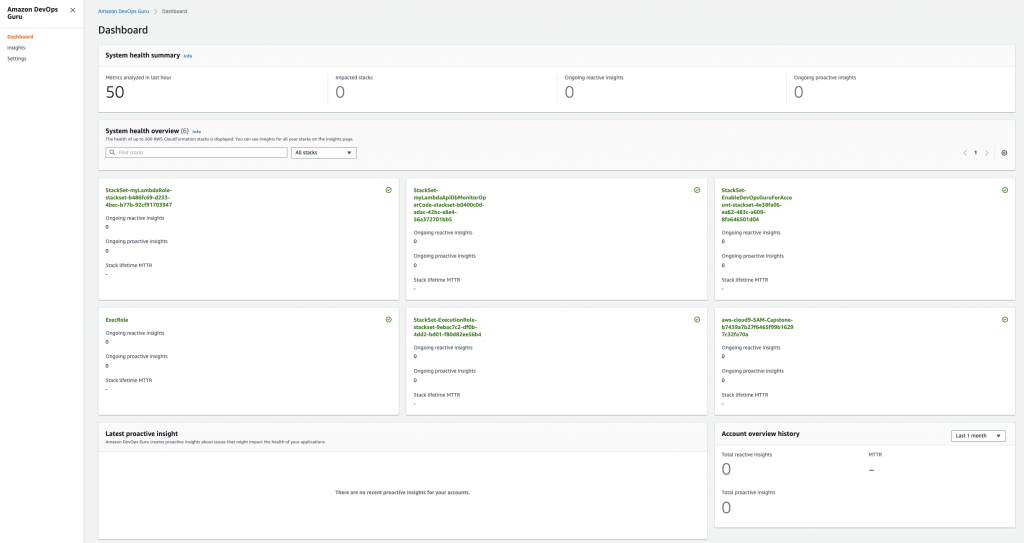Open Insights in the side navigation
This screenshot has height=543, width=1024.
(16, 48)
